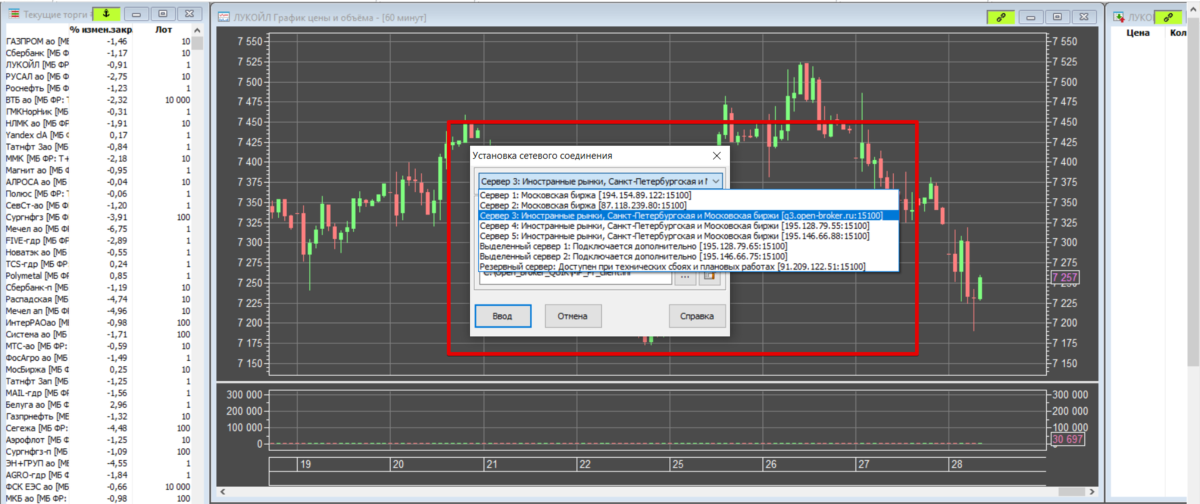Select Сервер 1: Московская биржа option

(689, 194)
